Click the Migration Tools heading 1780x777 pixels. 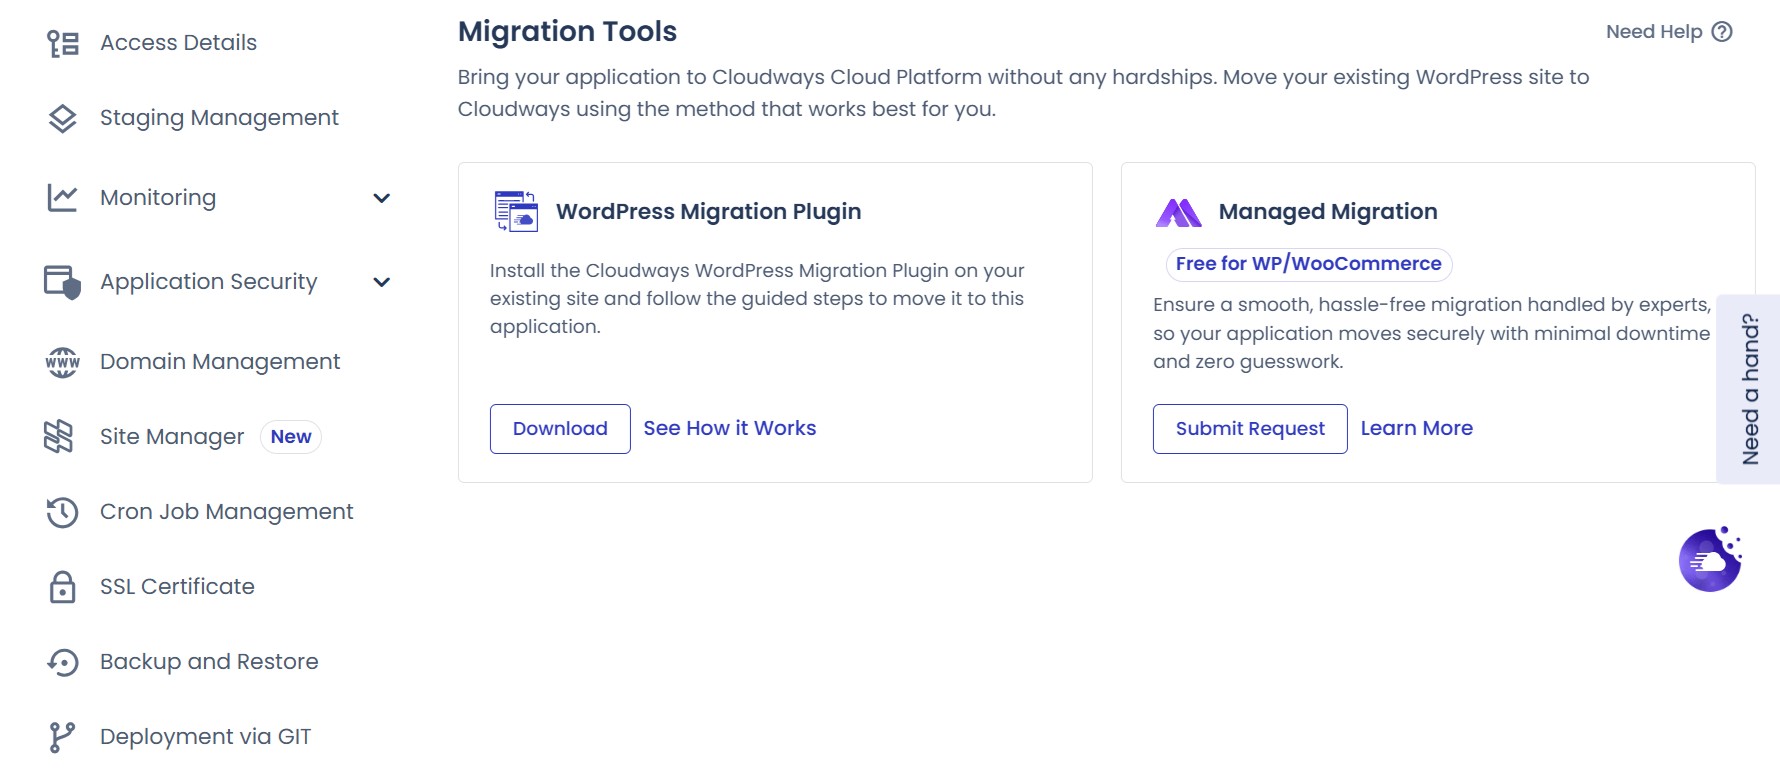[567, 32]
